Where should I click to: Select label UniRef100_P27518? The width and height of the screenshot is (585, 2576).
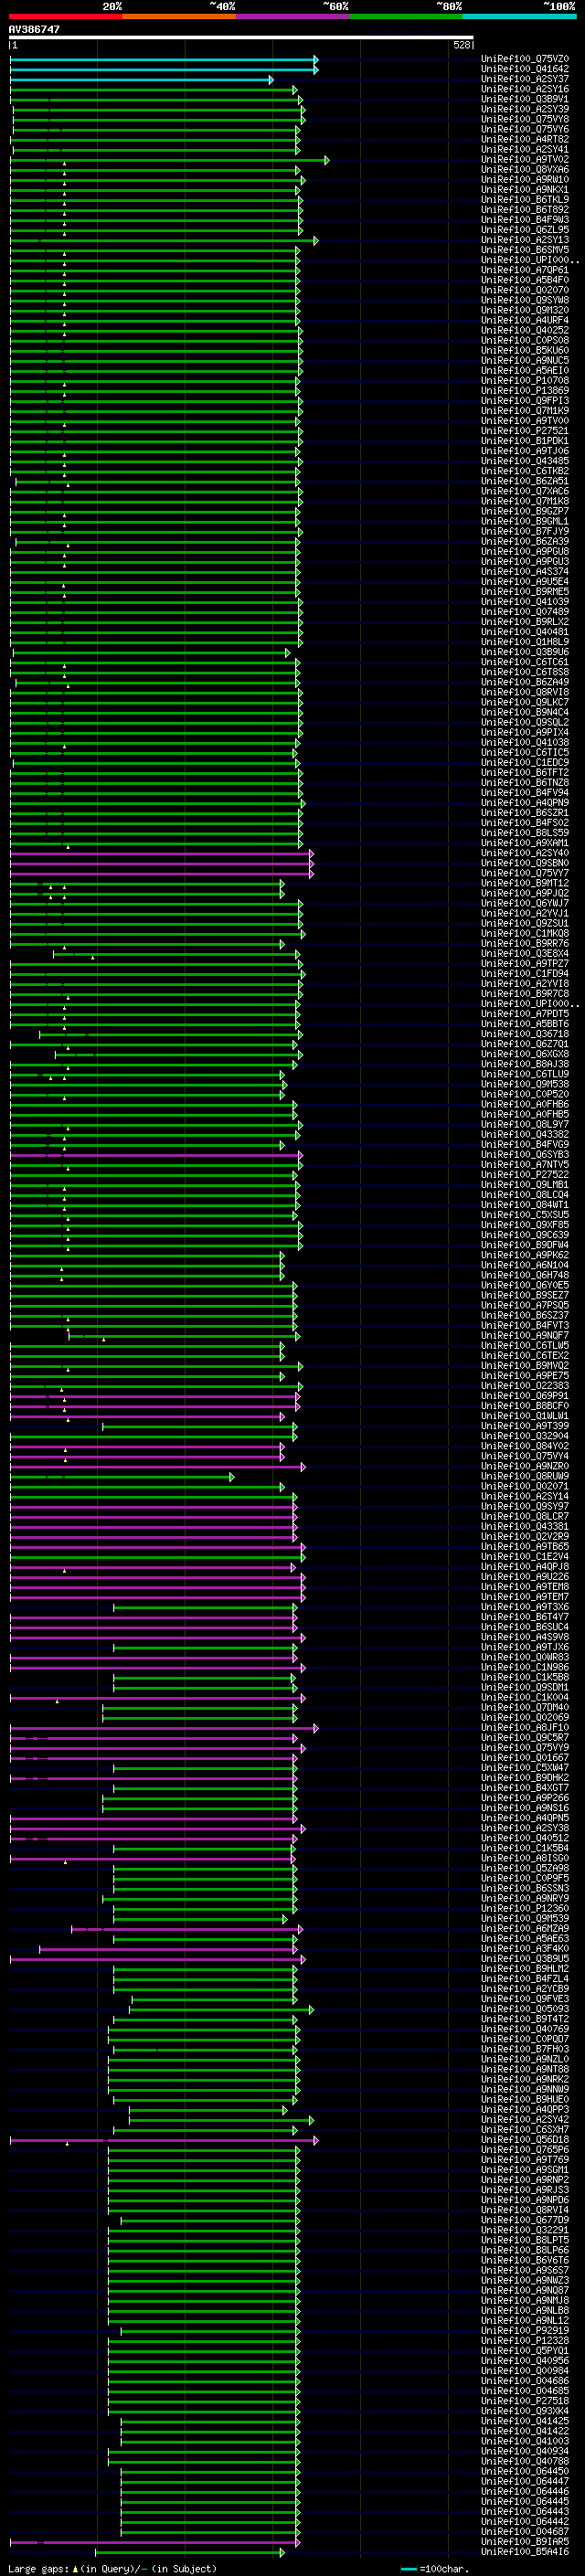tap(524, 2402)
